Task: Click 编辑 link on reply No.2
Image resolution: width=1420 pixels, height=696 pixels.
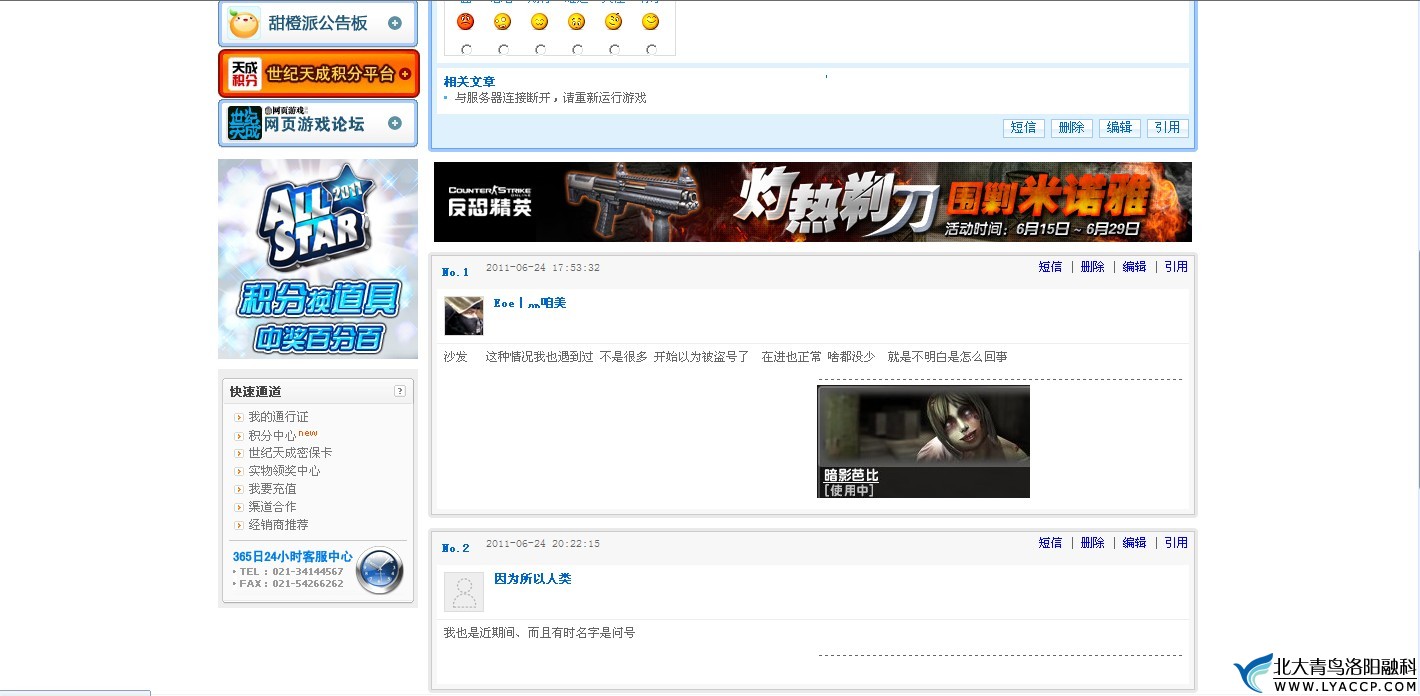Action: (x=1134, y=543)
